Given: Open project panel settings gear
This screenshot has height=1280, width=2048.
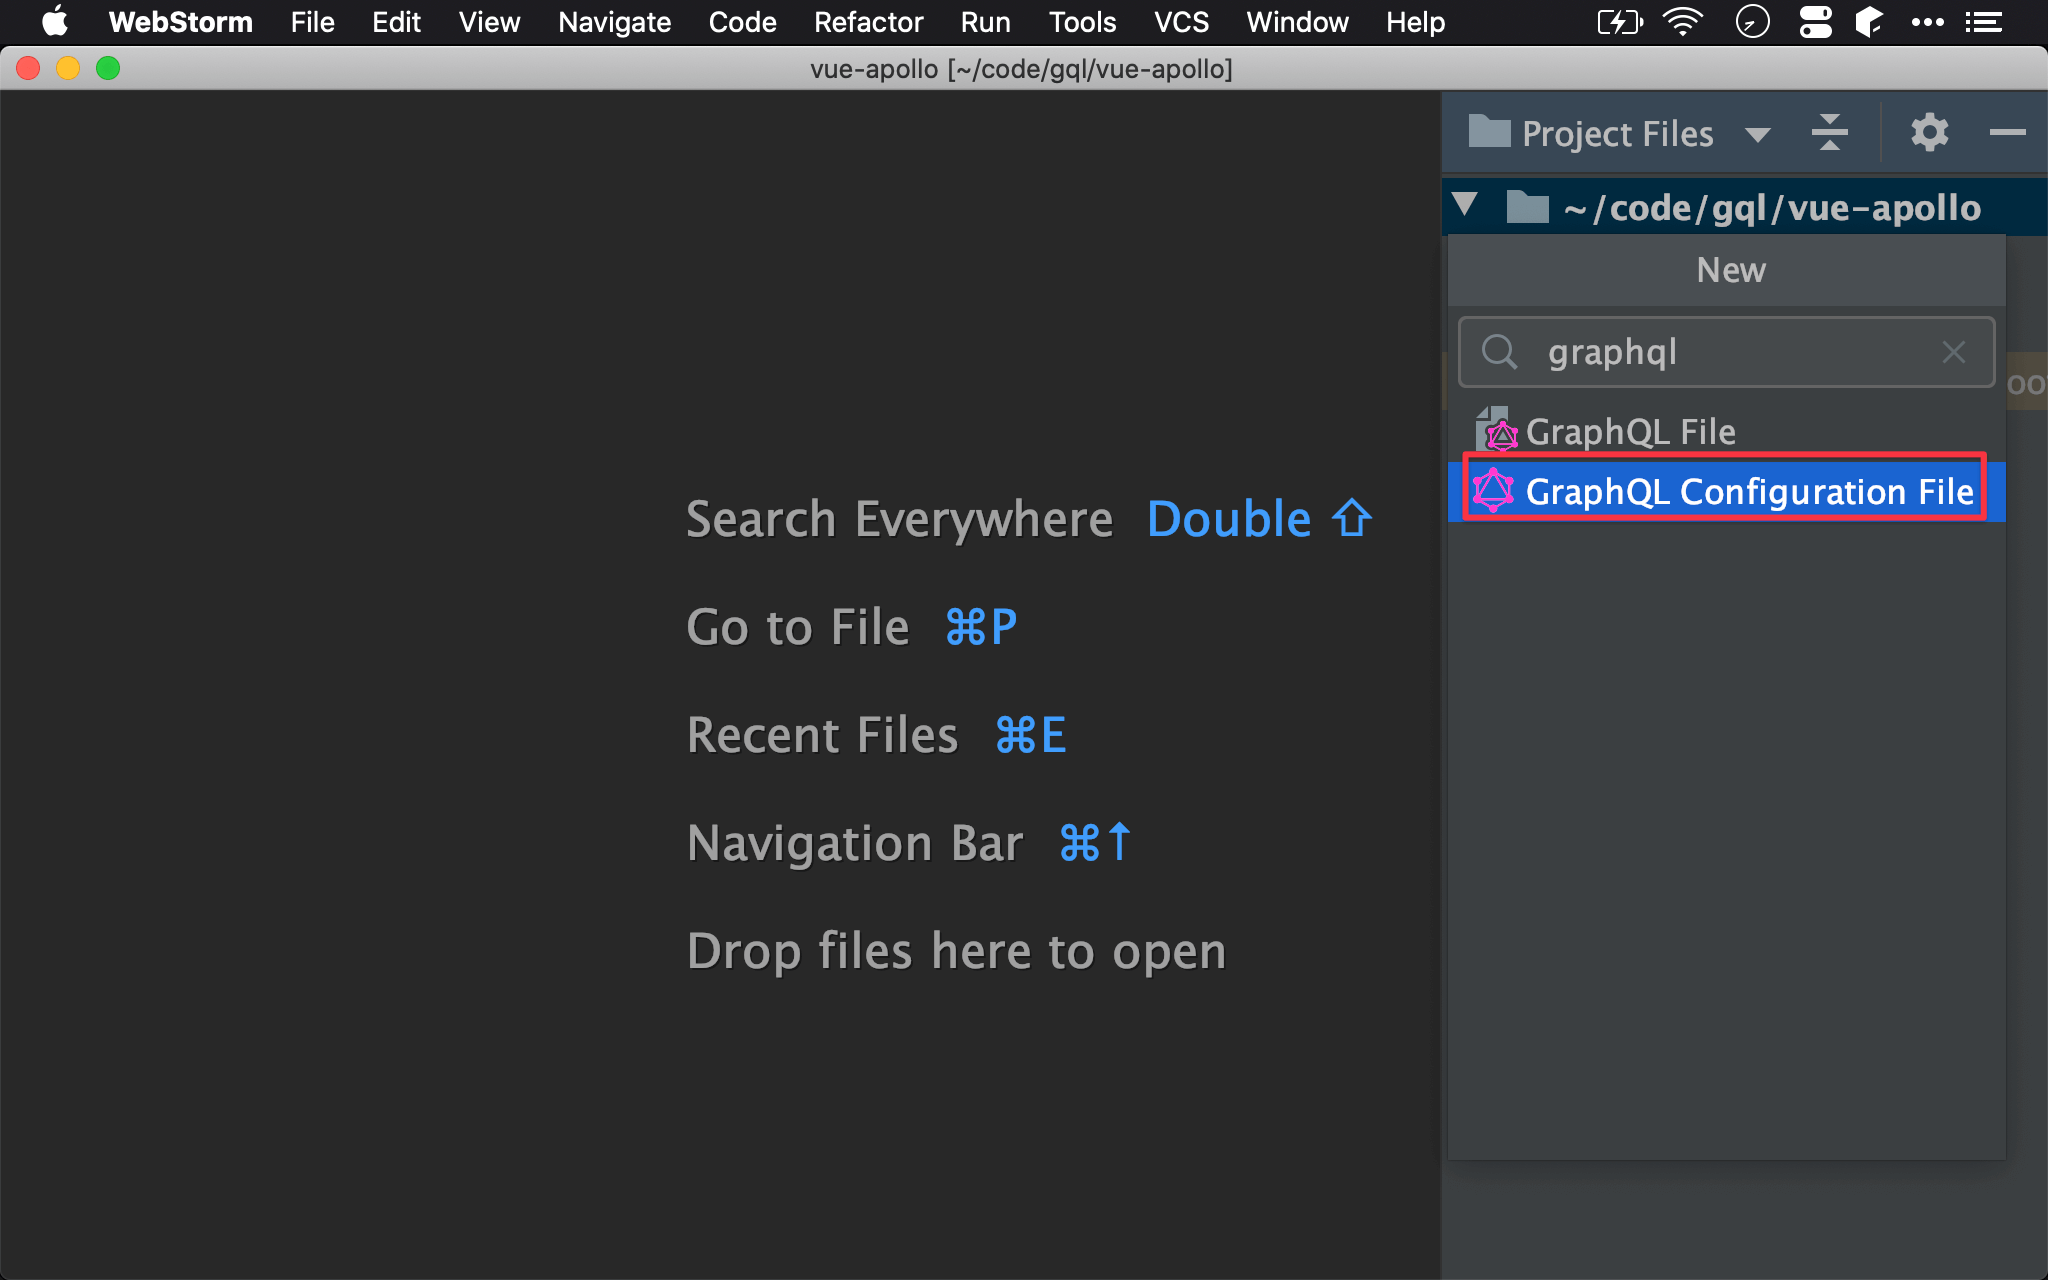Looking at the screenshot, I should point(1929,132).
